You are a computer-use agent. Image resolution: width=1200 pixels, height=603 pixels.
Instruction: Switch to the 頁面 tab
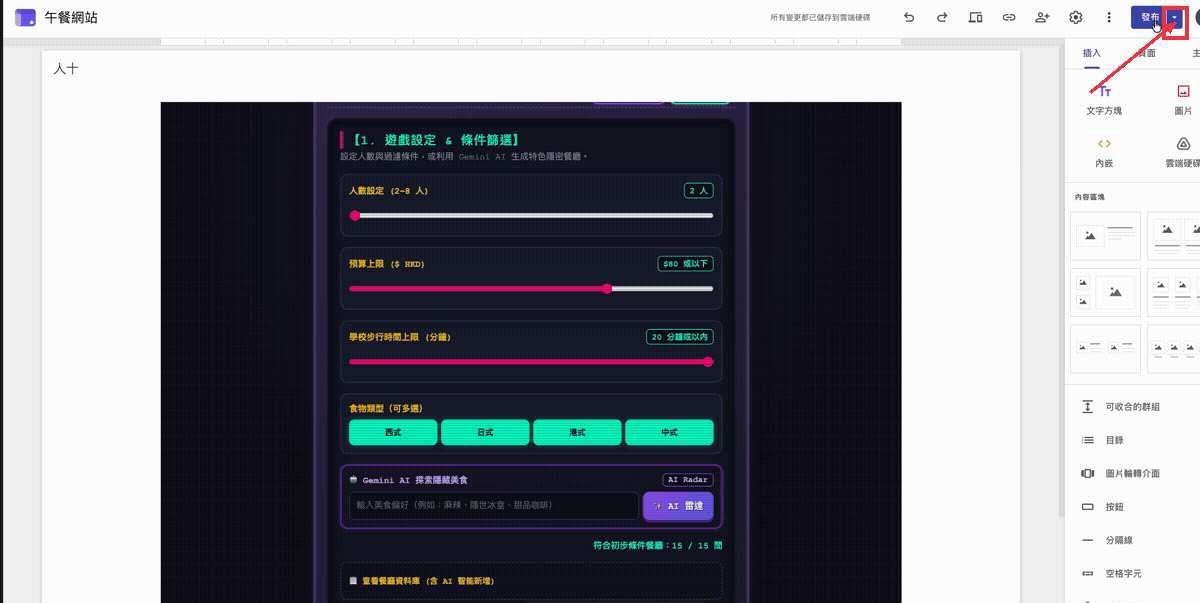pos(1146,53)
